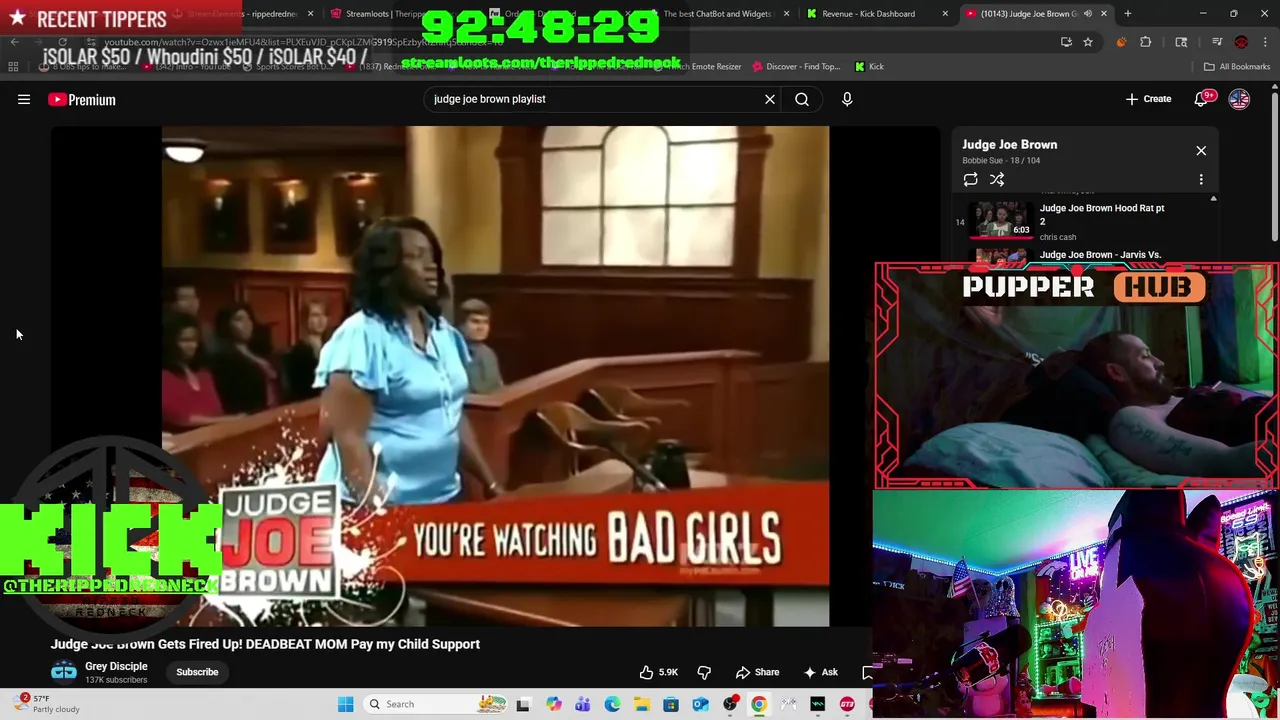Viewport: 1280px width, 720px height.
Task: Open YouTube account avatar menu
Action: [1239, 99]
